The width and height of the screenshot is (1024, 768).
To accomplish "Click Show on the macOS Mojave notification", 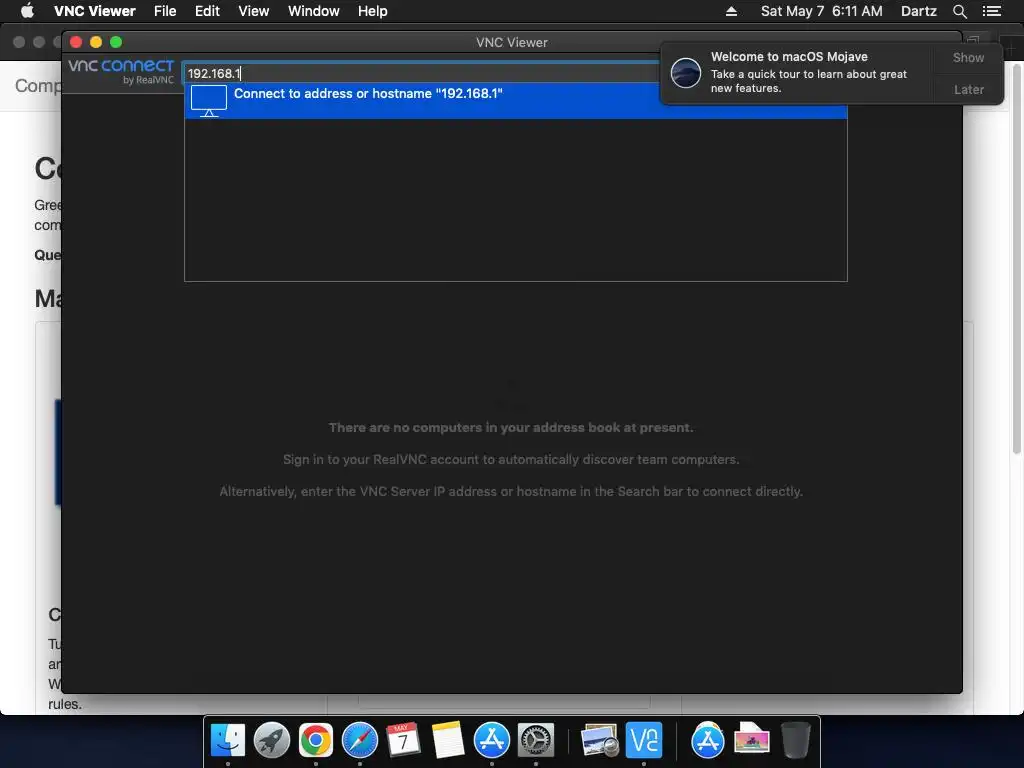I will pos(968,57).
